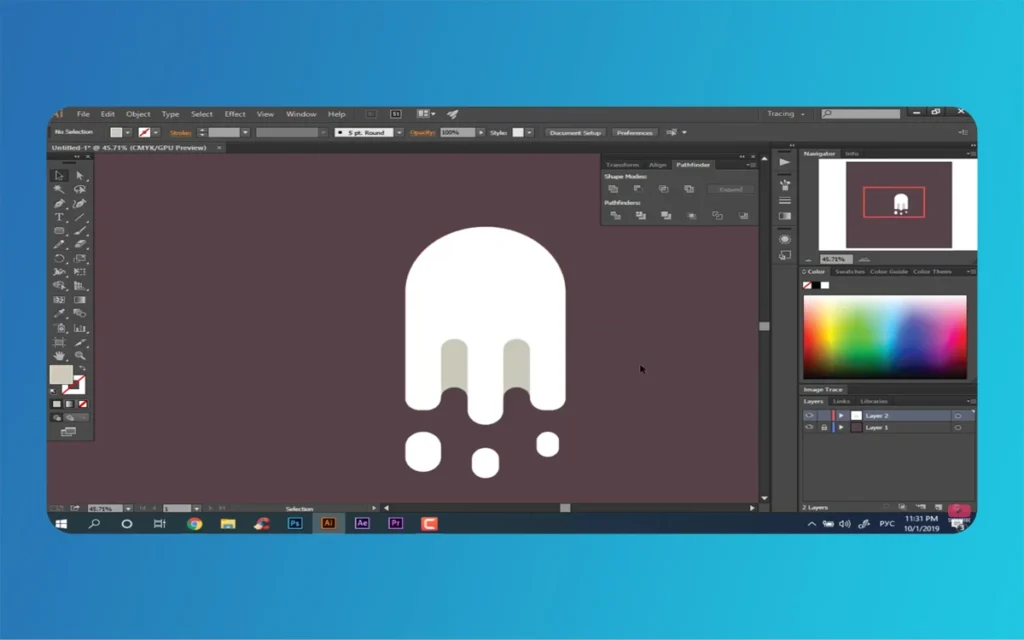Toggle visibility of Layer 1
1024x640 pixels.
809,427
